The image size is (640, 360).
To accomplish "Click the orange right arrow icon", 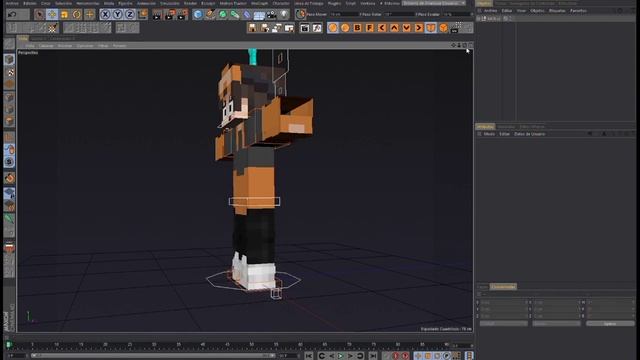I will pos(419,28).
